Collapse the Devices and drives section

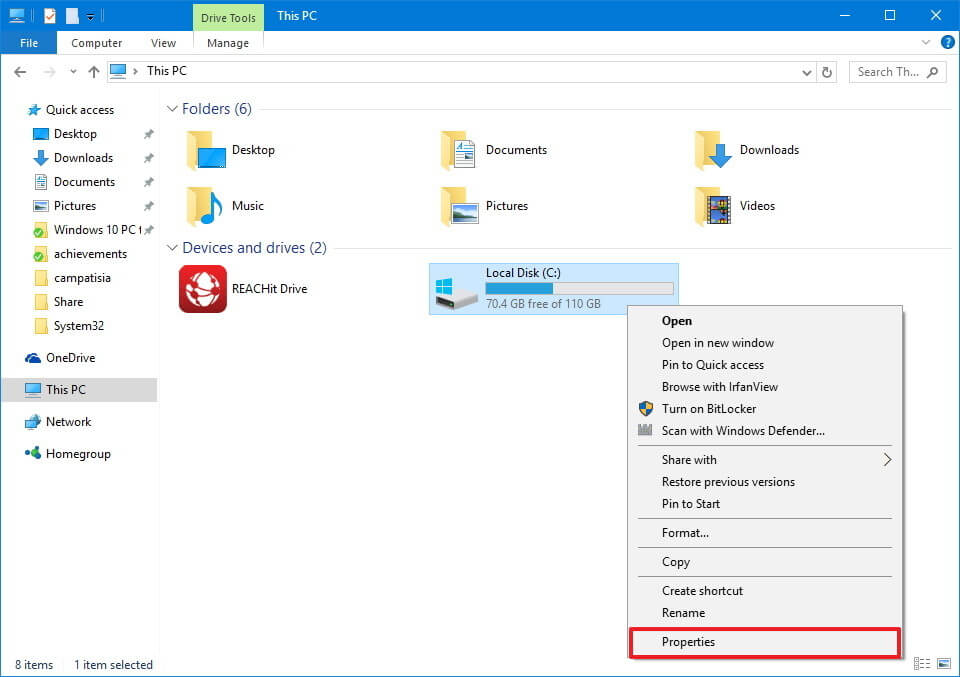click(x=172, y=248)
